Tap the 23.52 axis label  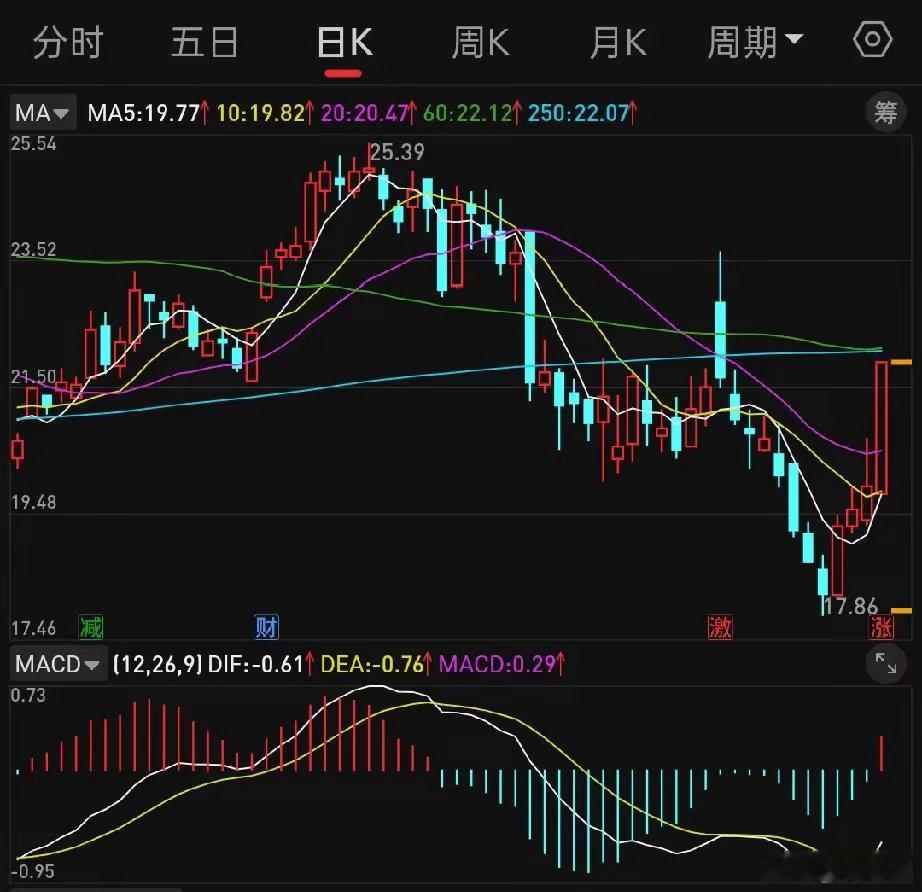(x=34, y=249)
